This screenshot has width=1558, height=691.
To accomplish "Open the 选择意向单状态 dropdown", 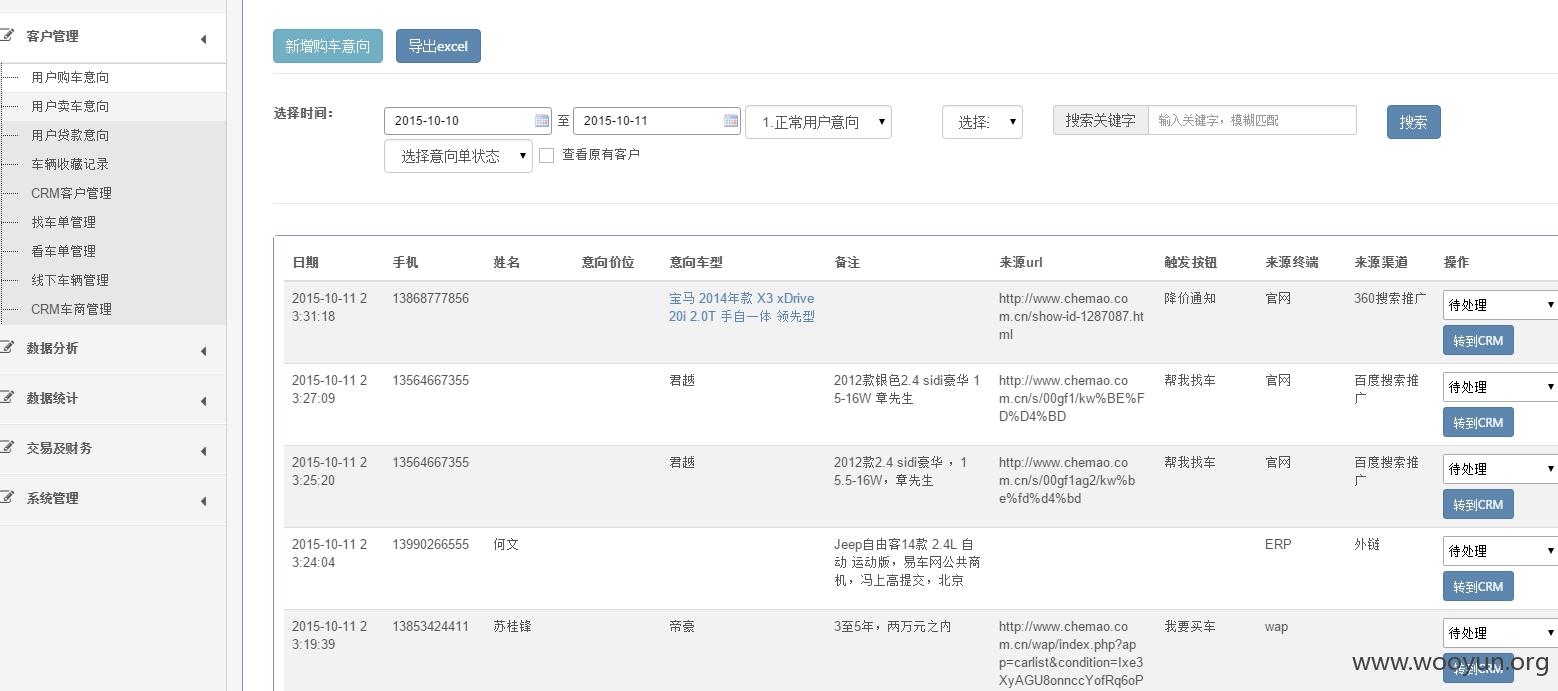I will coord(458,156).
